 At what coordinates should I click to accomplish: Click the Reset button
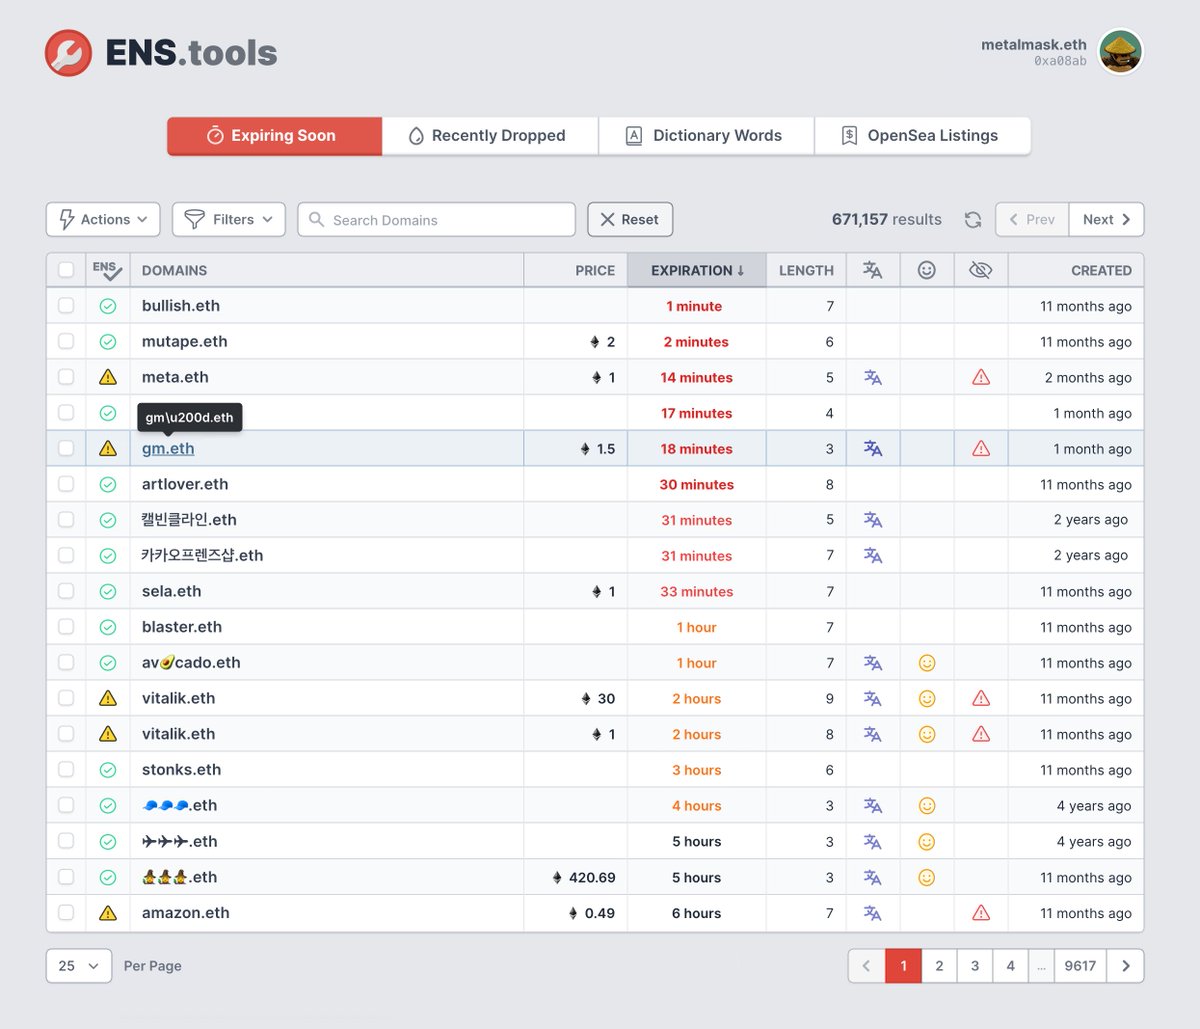pos(630,220)
